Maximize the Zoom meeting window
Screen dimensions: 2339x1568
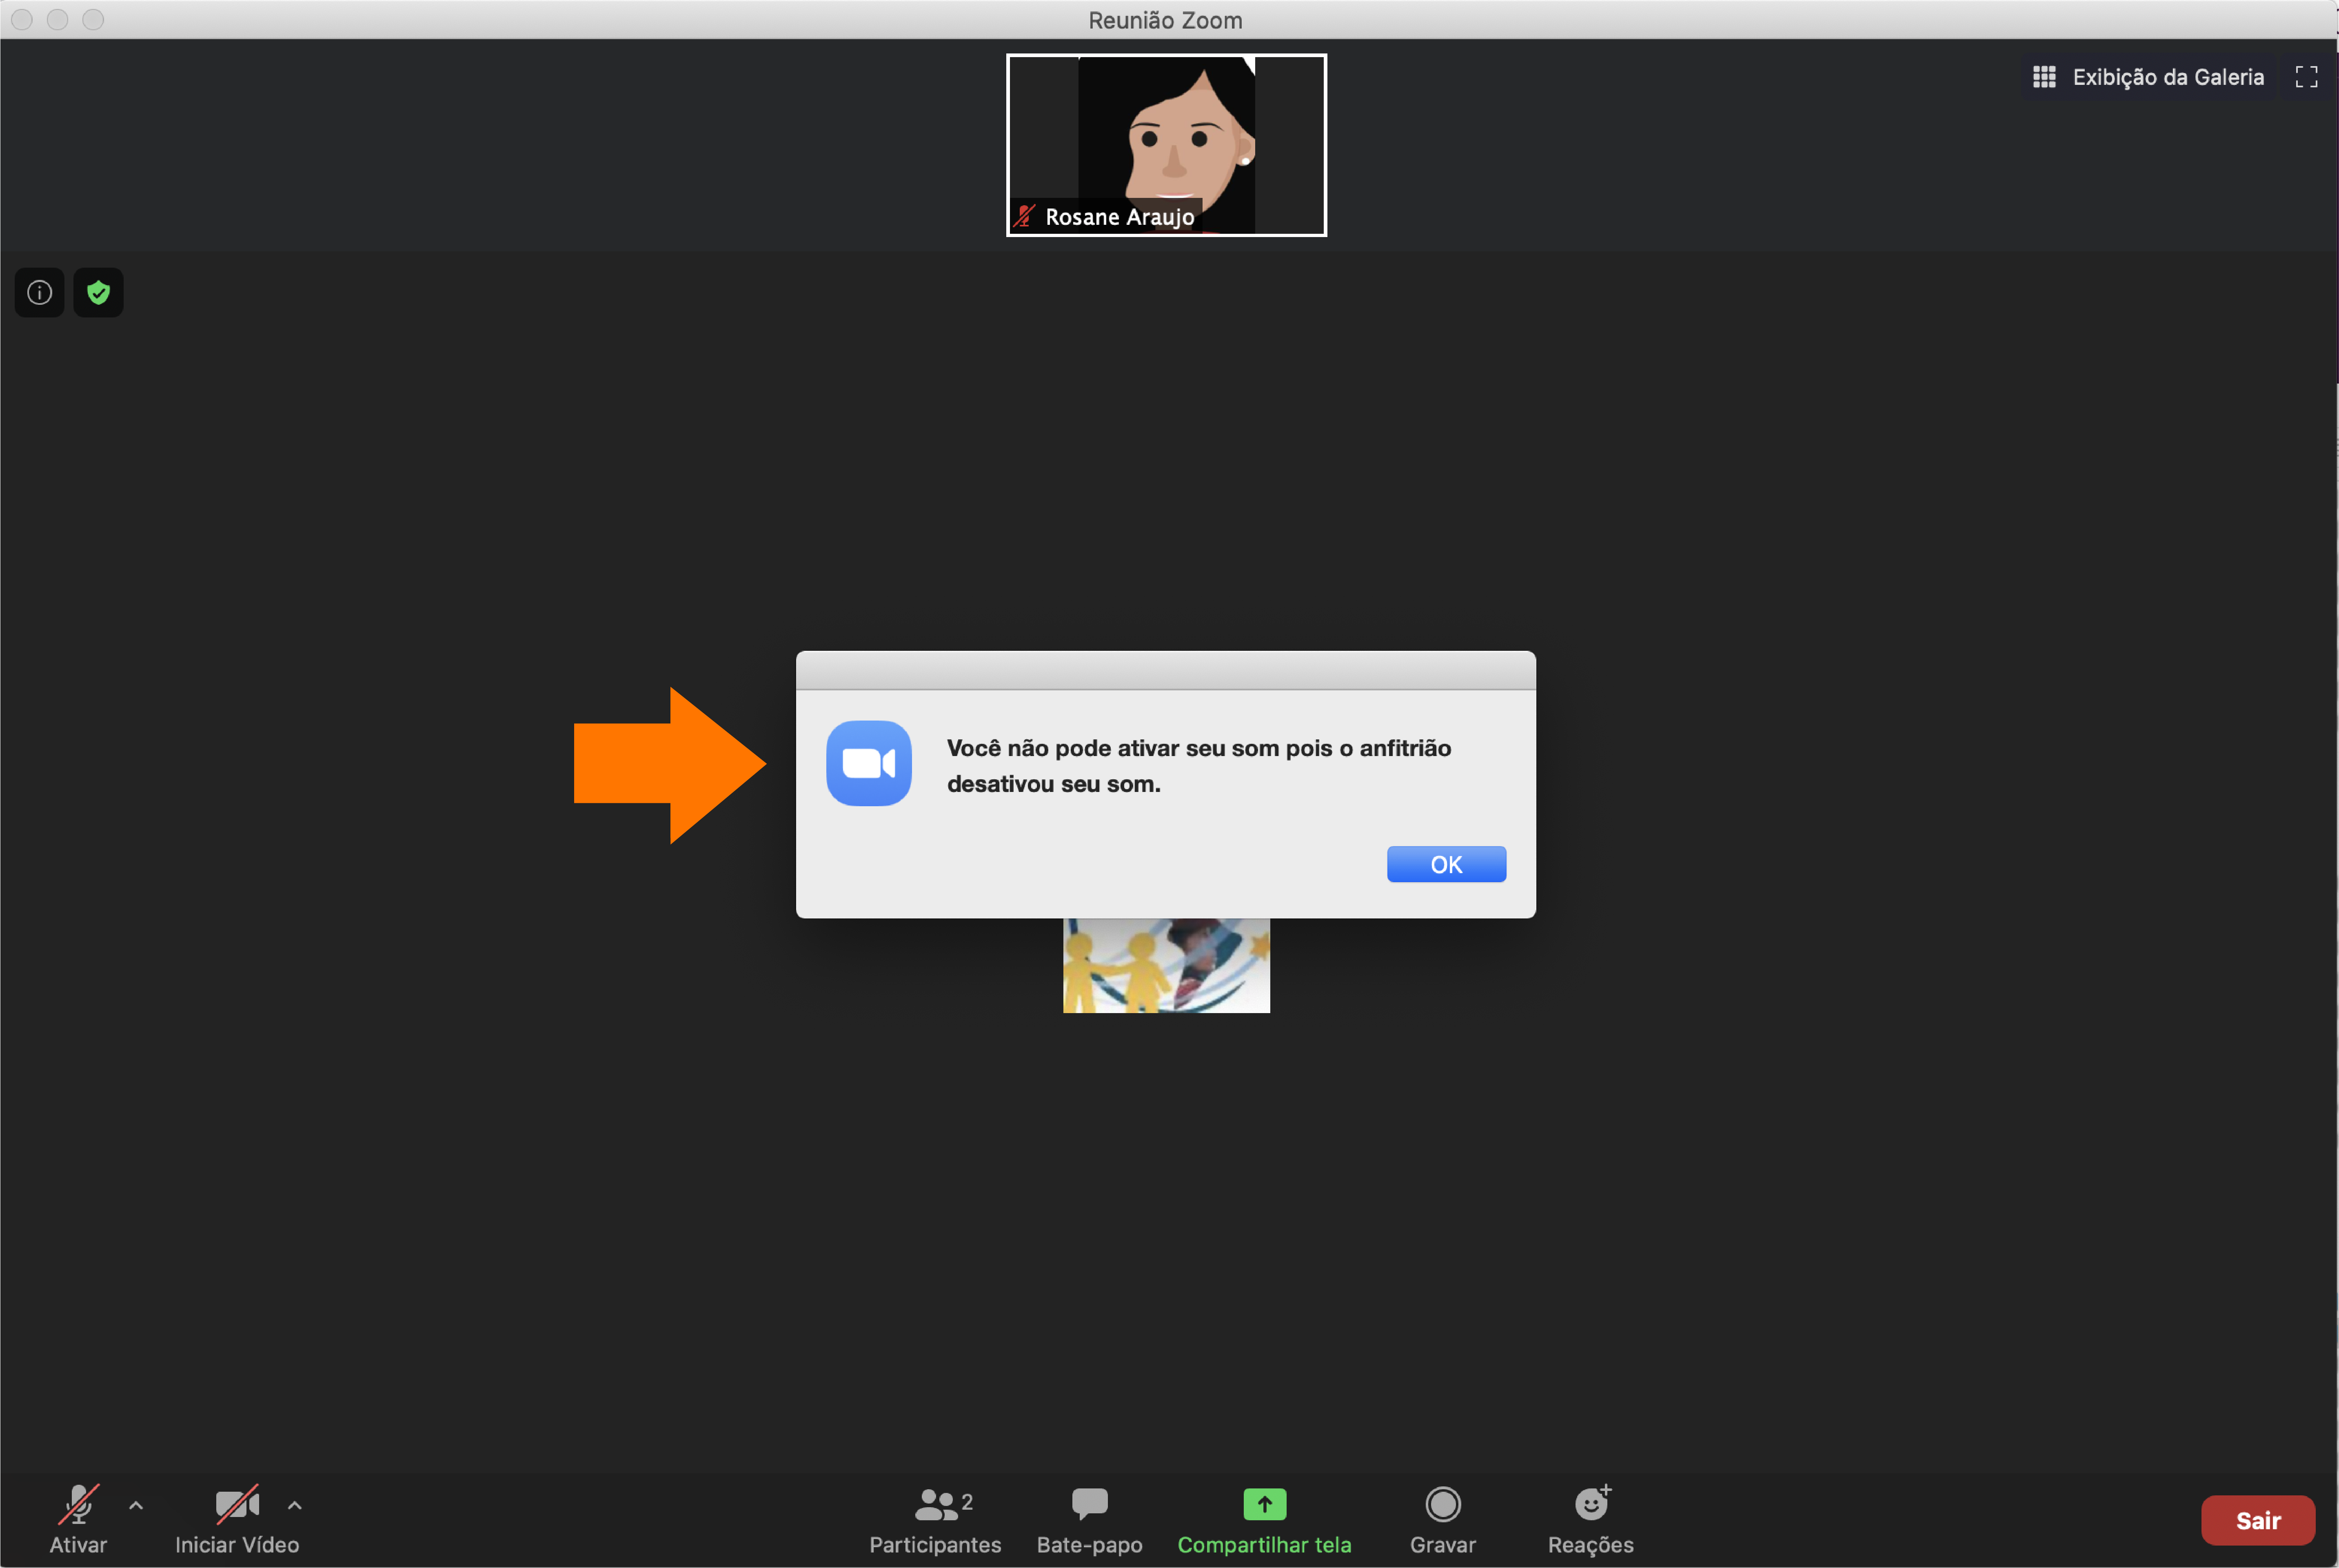tap(93, 19)
